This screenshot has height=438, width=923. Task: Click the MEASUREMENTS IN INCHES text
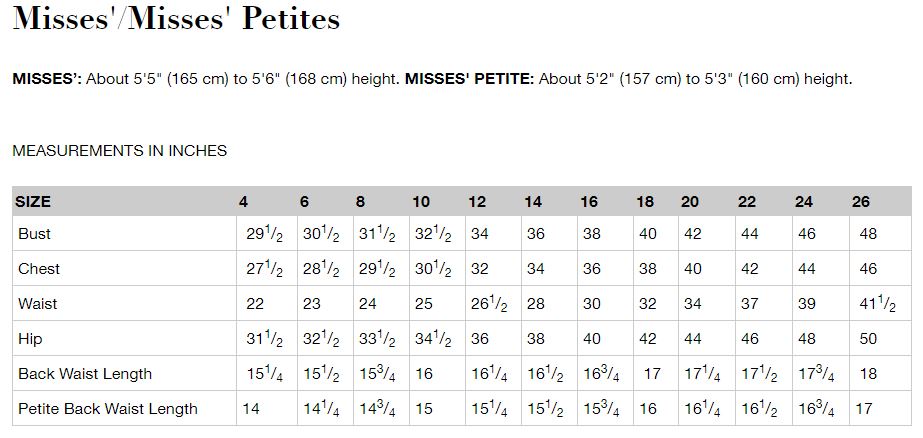point(119,151)
